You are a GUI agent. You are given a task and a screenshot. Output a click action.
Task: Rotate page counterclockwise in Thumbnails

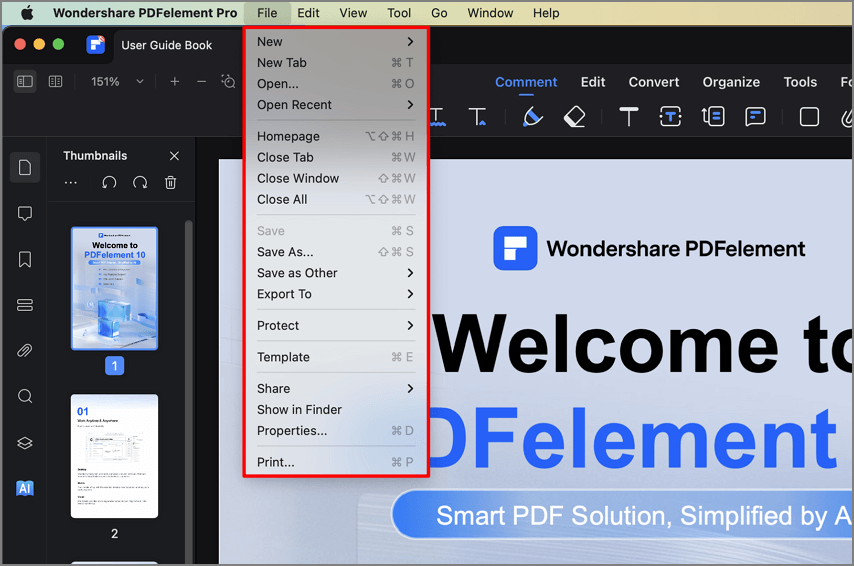coord(109,182)
